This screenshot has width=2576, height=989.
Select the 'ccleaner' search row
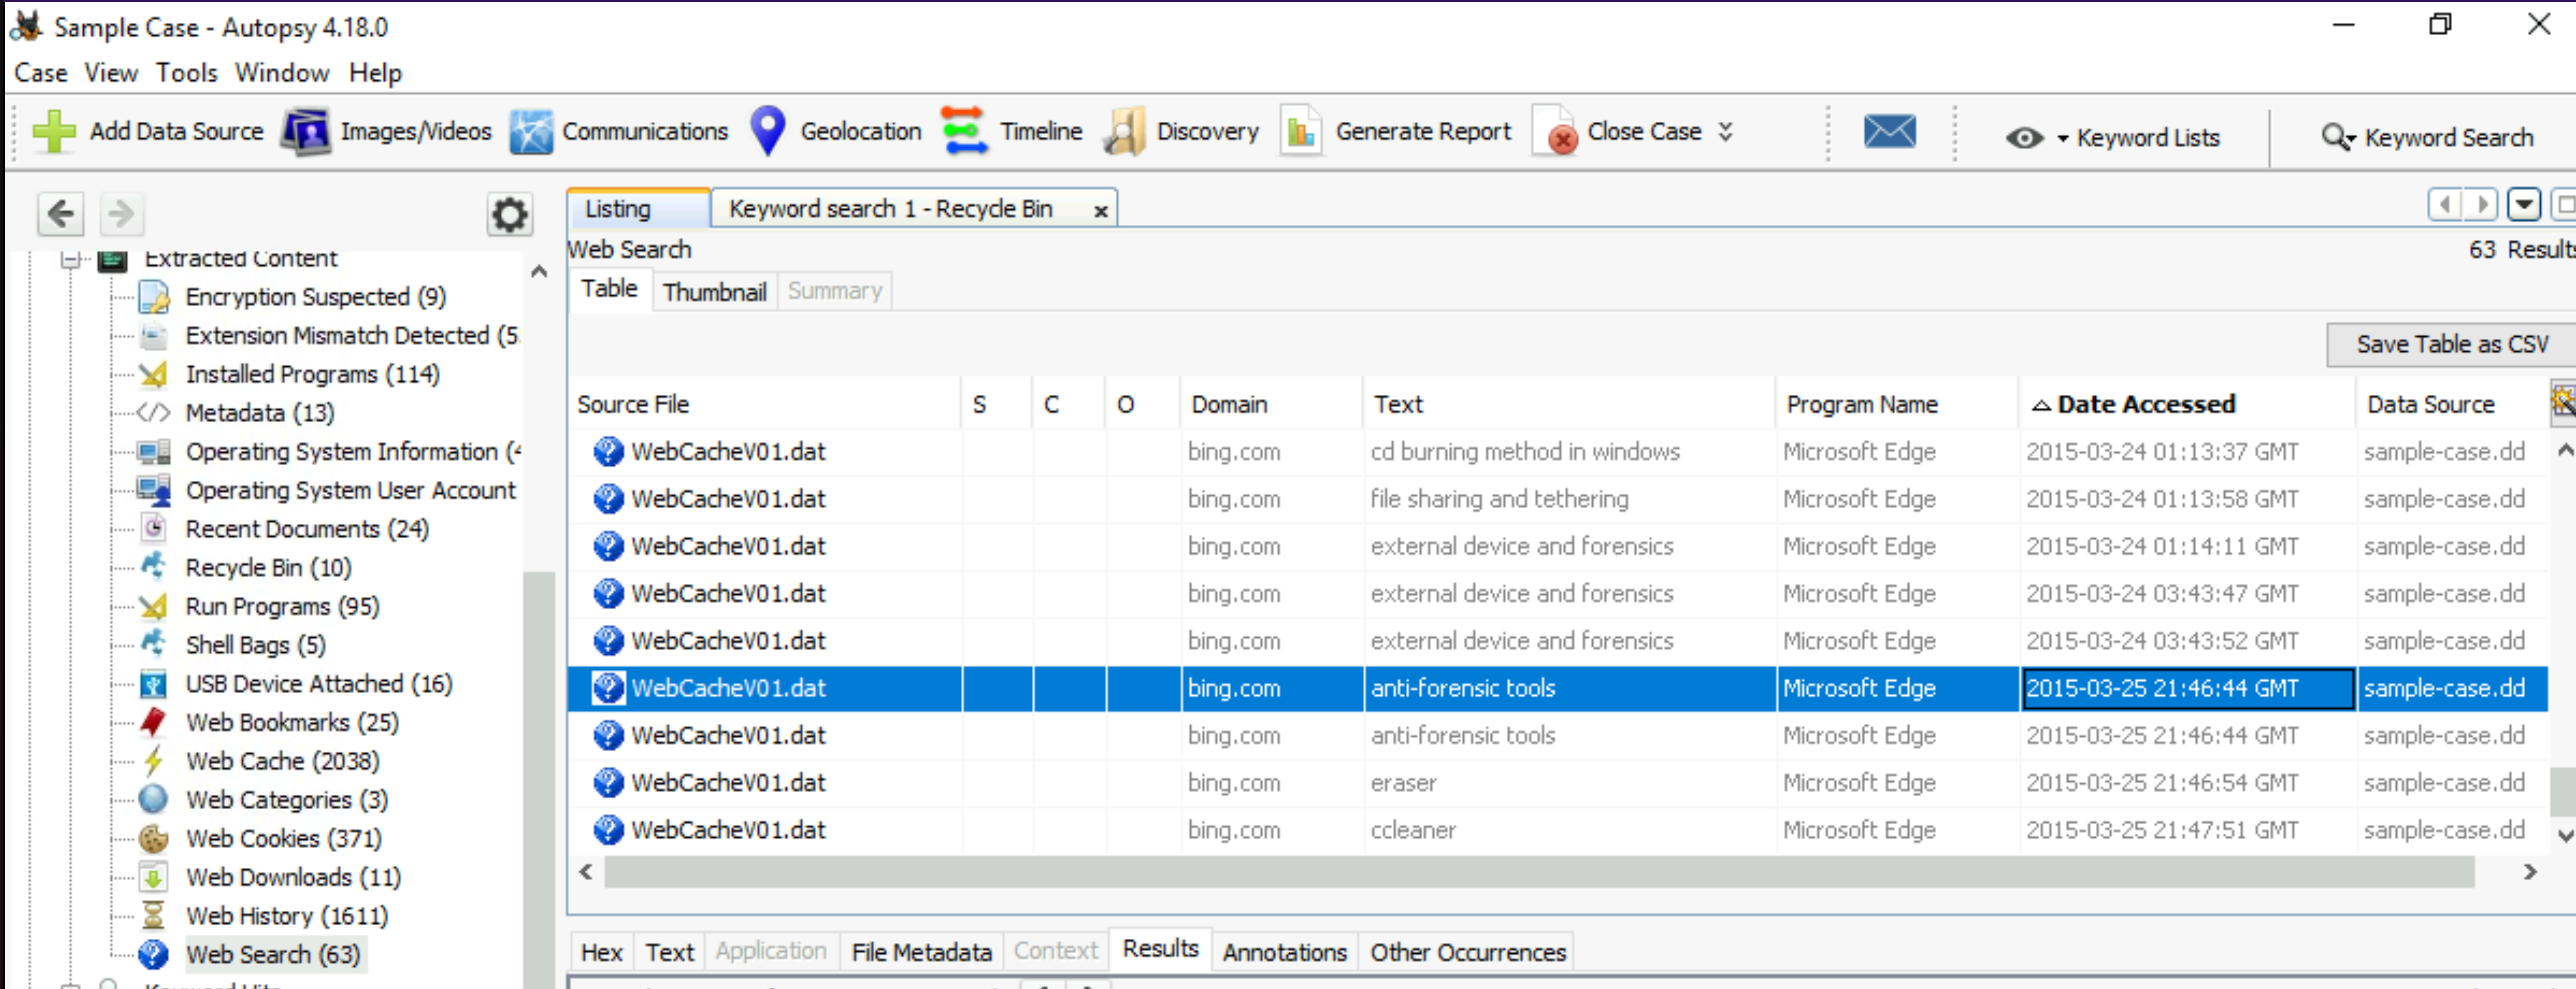(x=1558, y=829)
